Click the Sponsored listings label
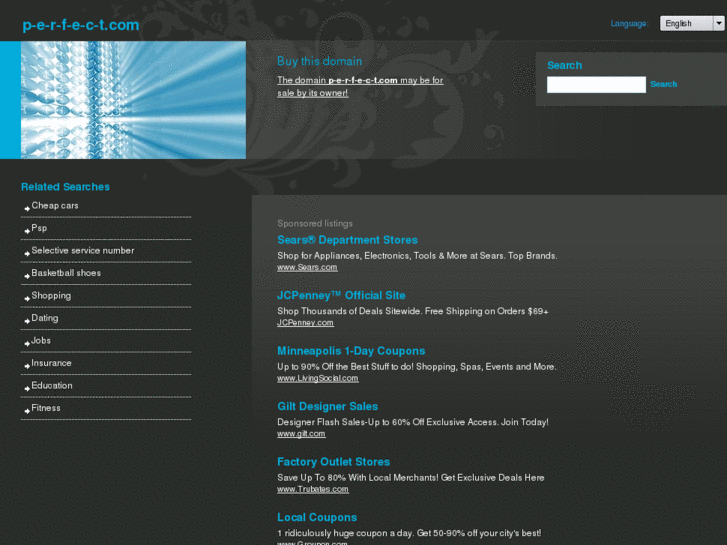 tap(315, 224)
